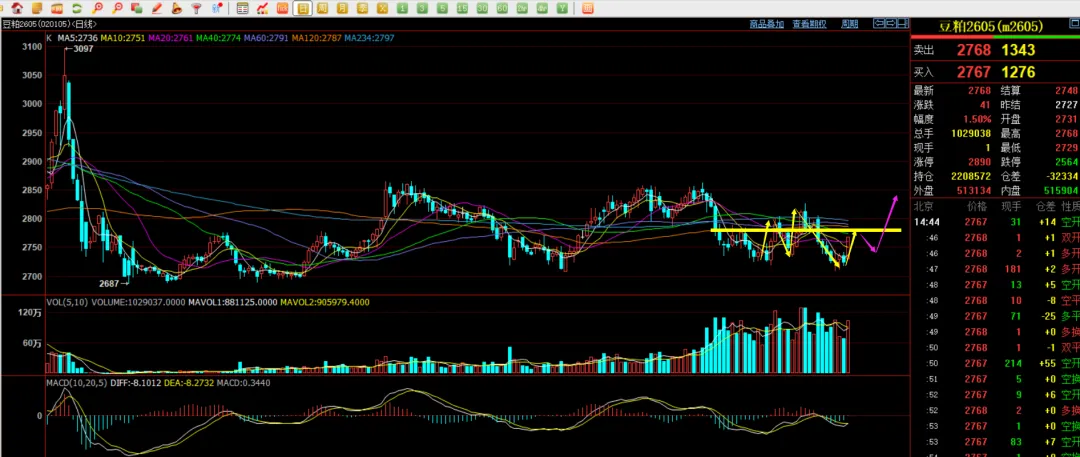Click the red house home icon

pyautogui.click(x=17, y=8)
